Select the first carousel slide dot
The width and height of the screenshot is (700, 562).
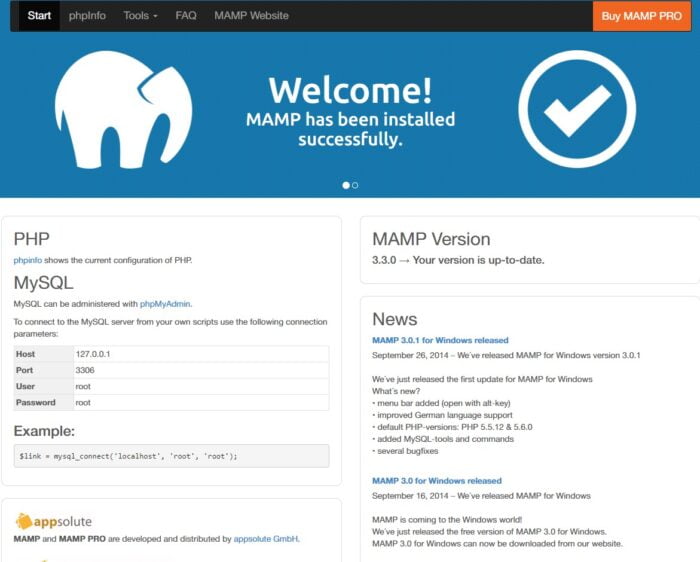[x=346, y=185]
